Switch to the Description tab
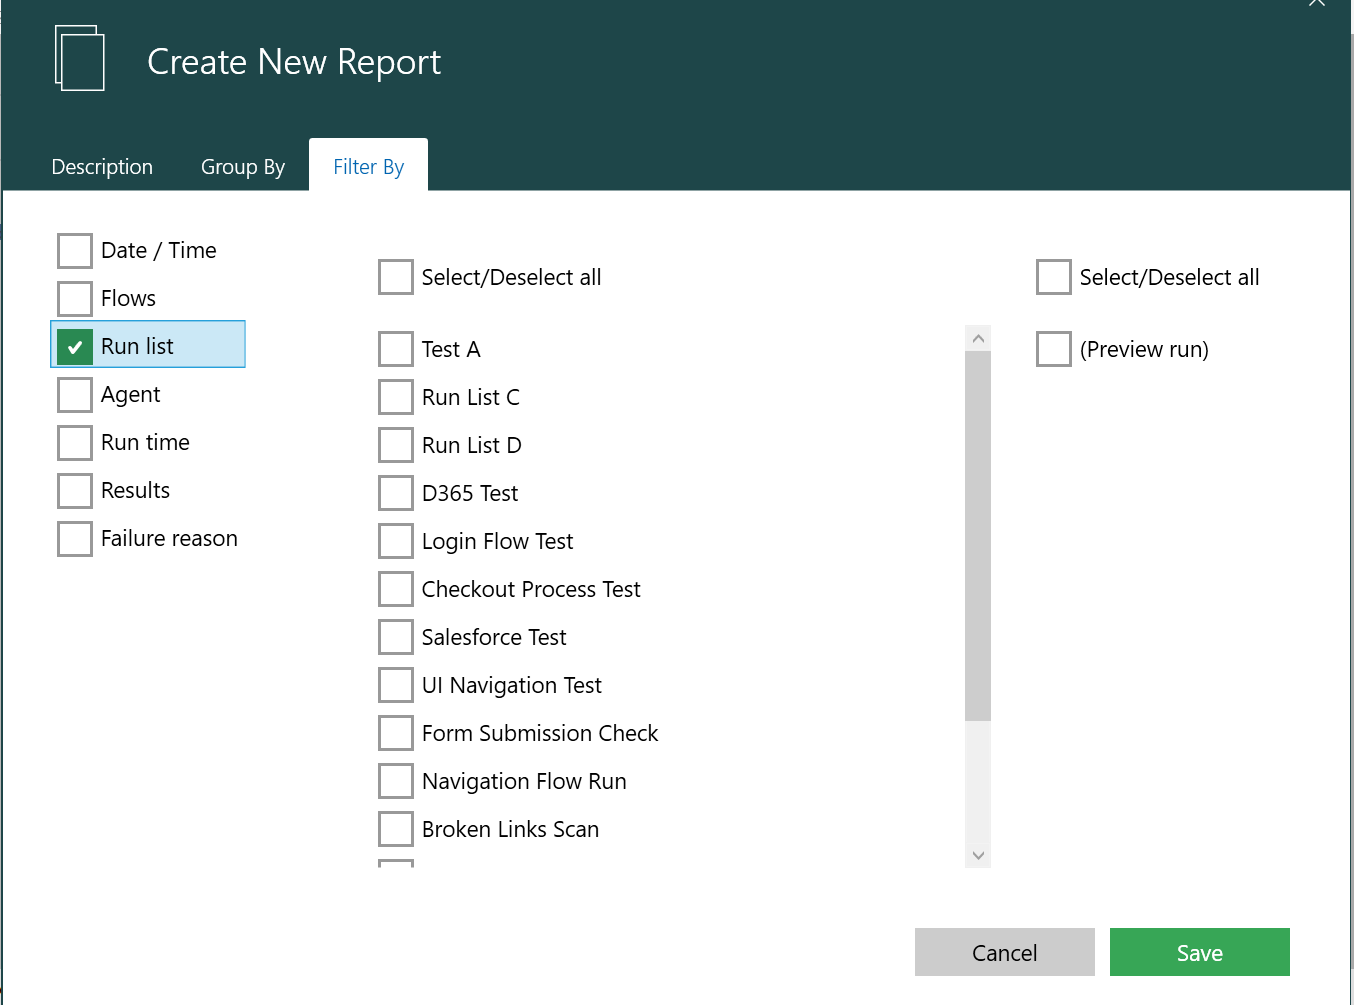The height and width of the screenshot is (1005, 1354). (102, 167)
